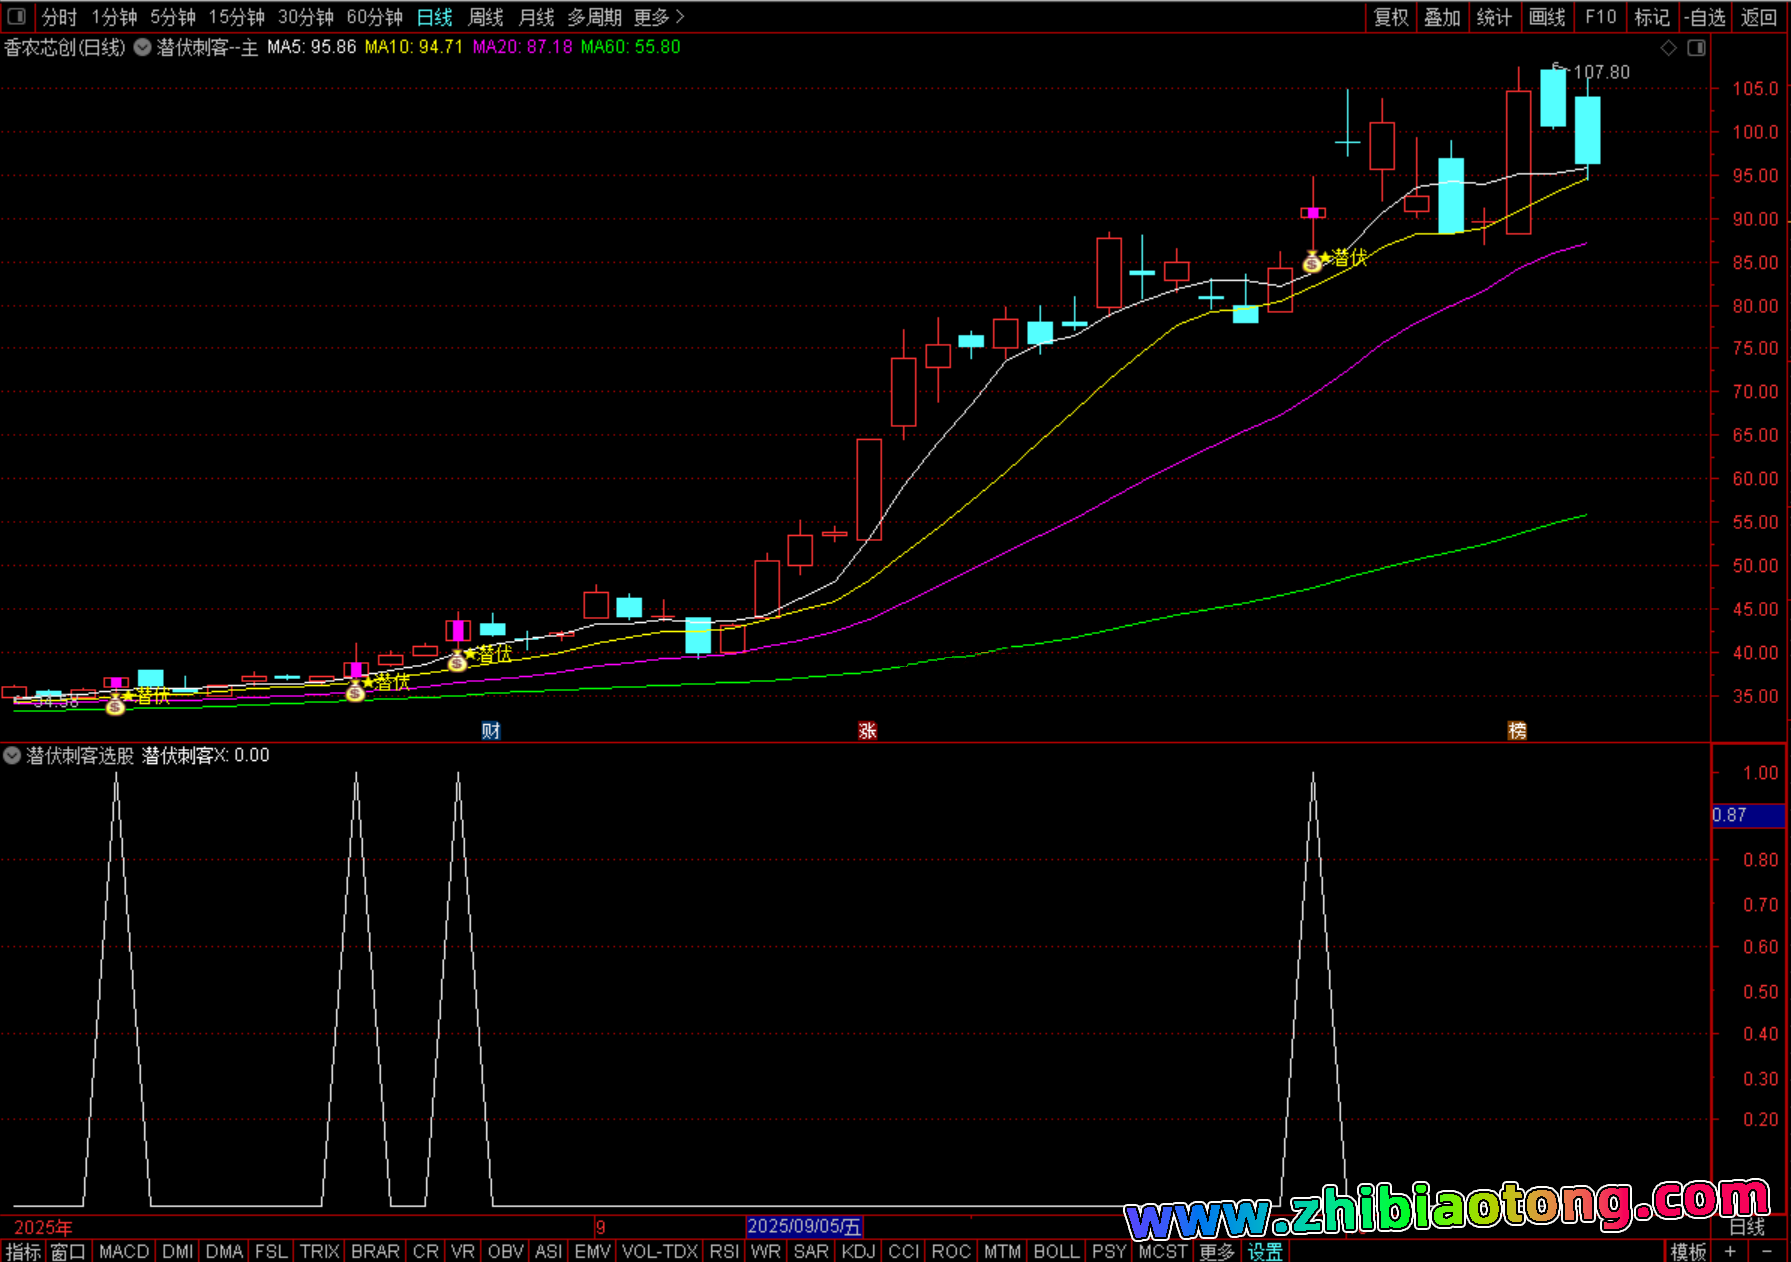Select the 60分钟 timeframe tab
The image size is (1791, 1262).
374,17
